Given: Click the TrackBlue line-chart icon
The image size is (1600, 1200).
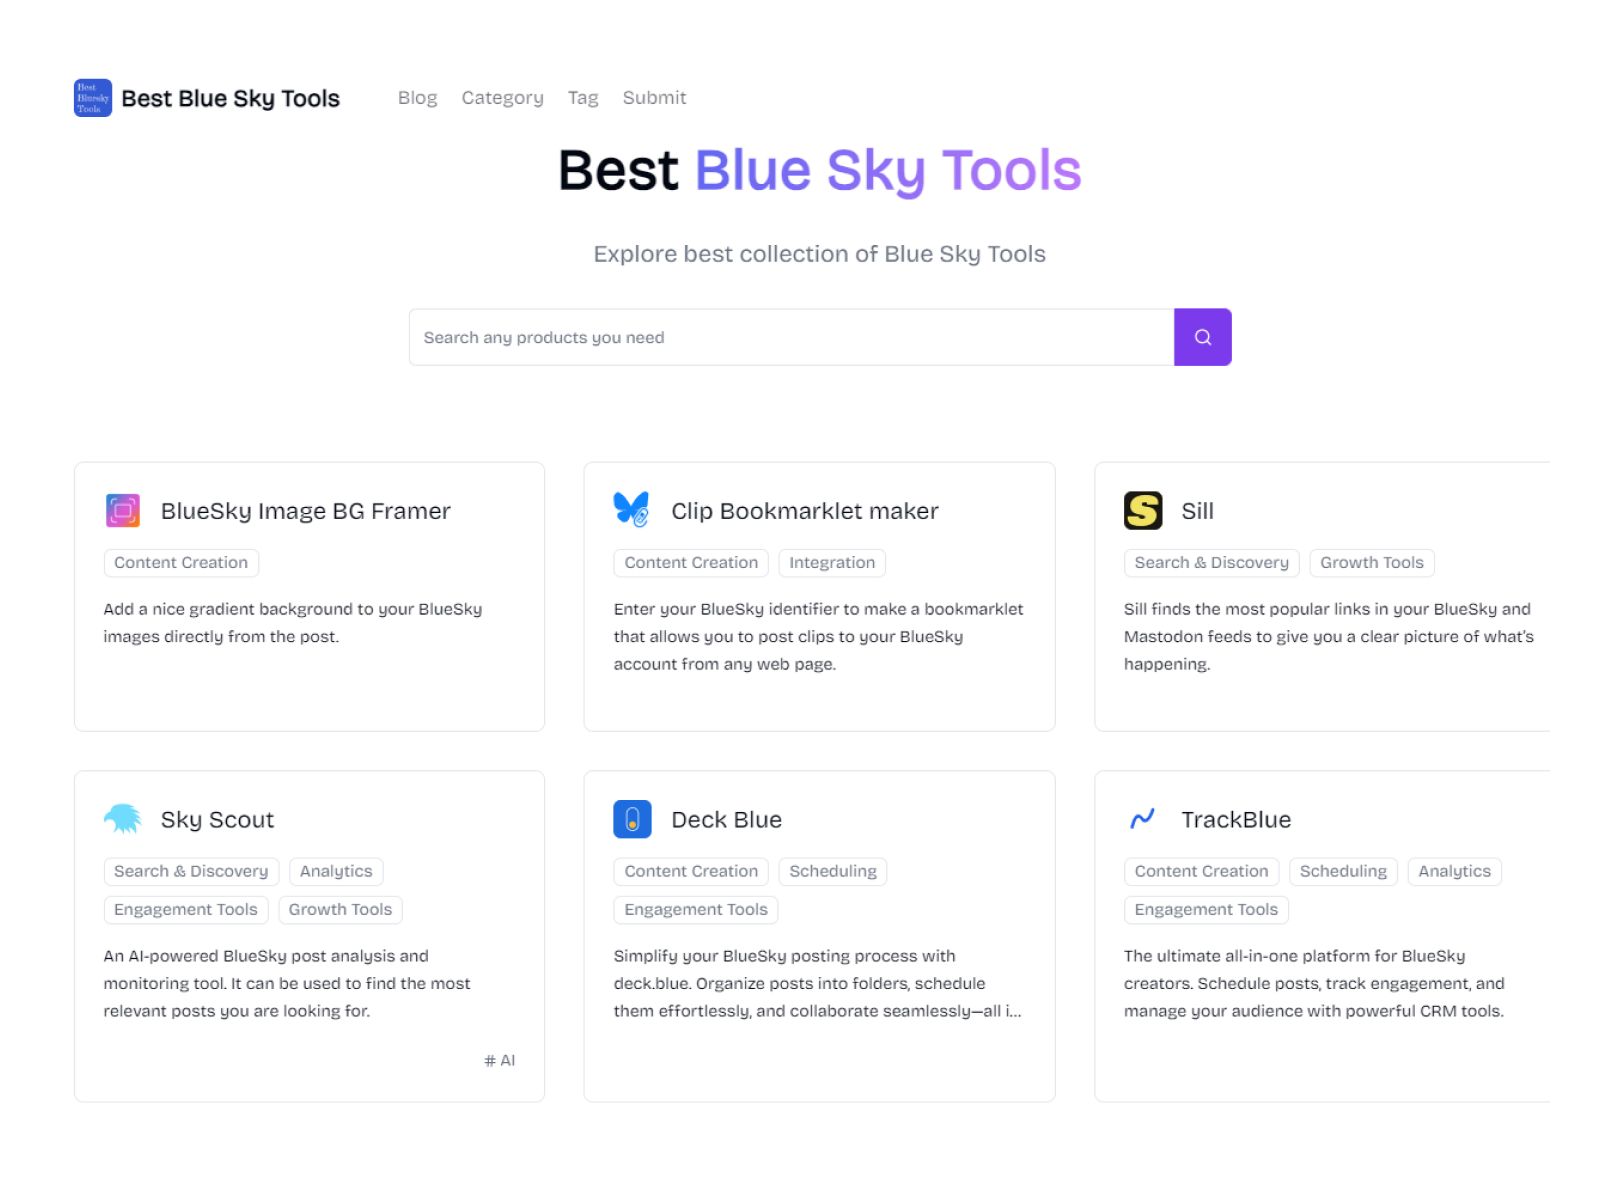Looking at the screenshot, I should tap(1143, 818).
